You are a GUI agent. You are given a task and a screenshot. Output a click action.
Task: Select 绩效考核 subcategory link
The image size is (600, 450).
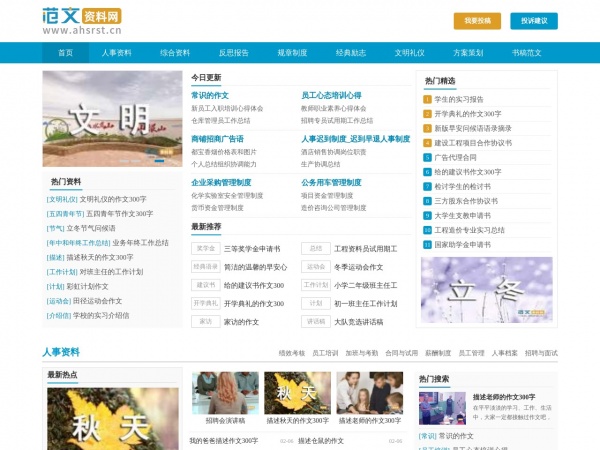291,353
